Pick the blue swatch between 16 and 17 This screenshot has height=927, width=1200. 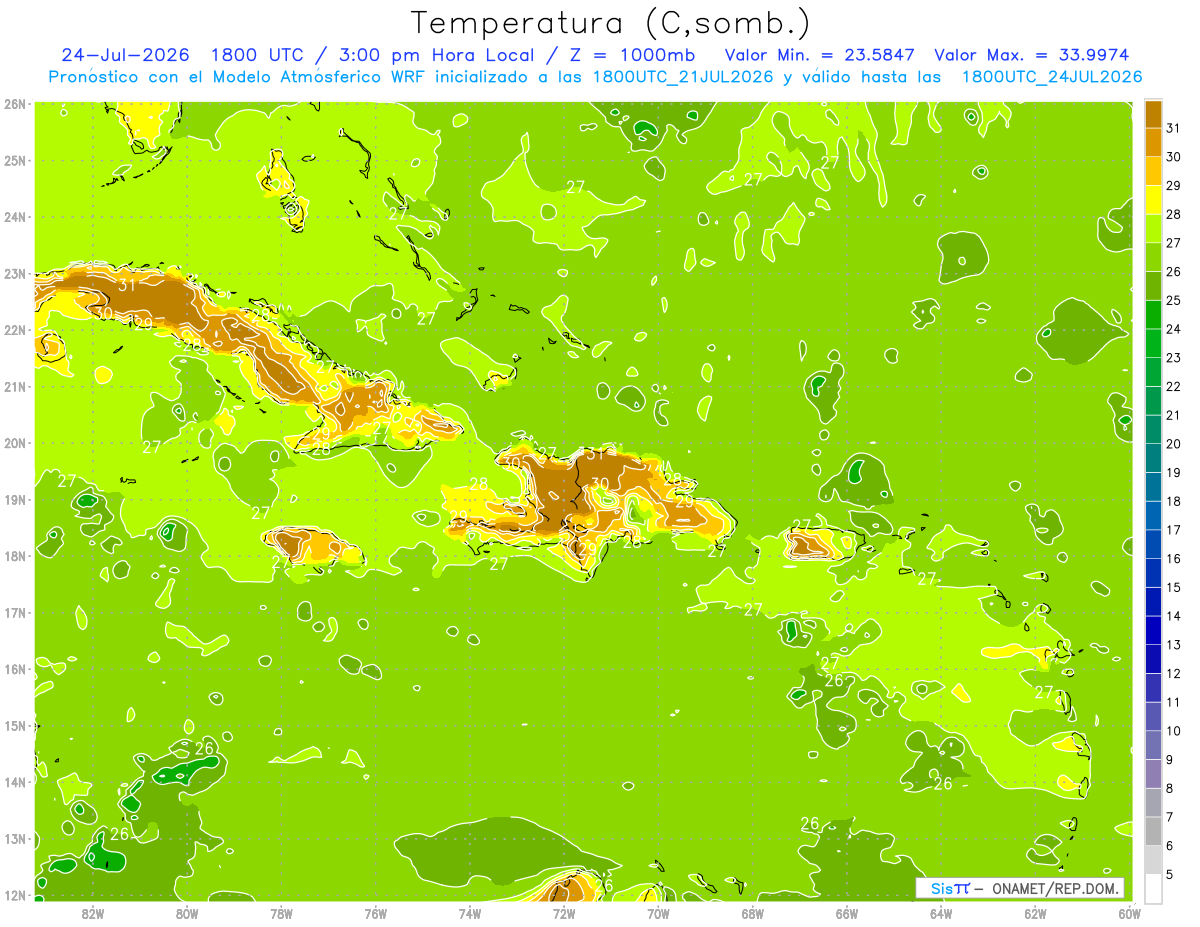coord(1153,544)
